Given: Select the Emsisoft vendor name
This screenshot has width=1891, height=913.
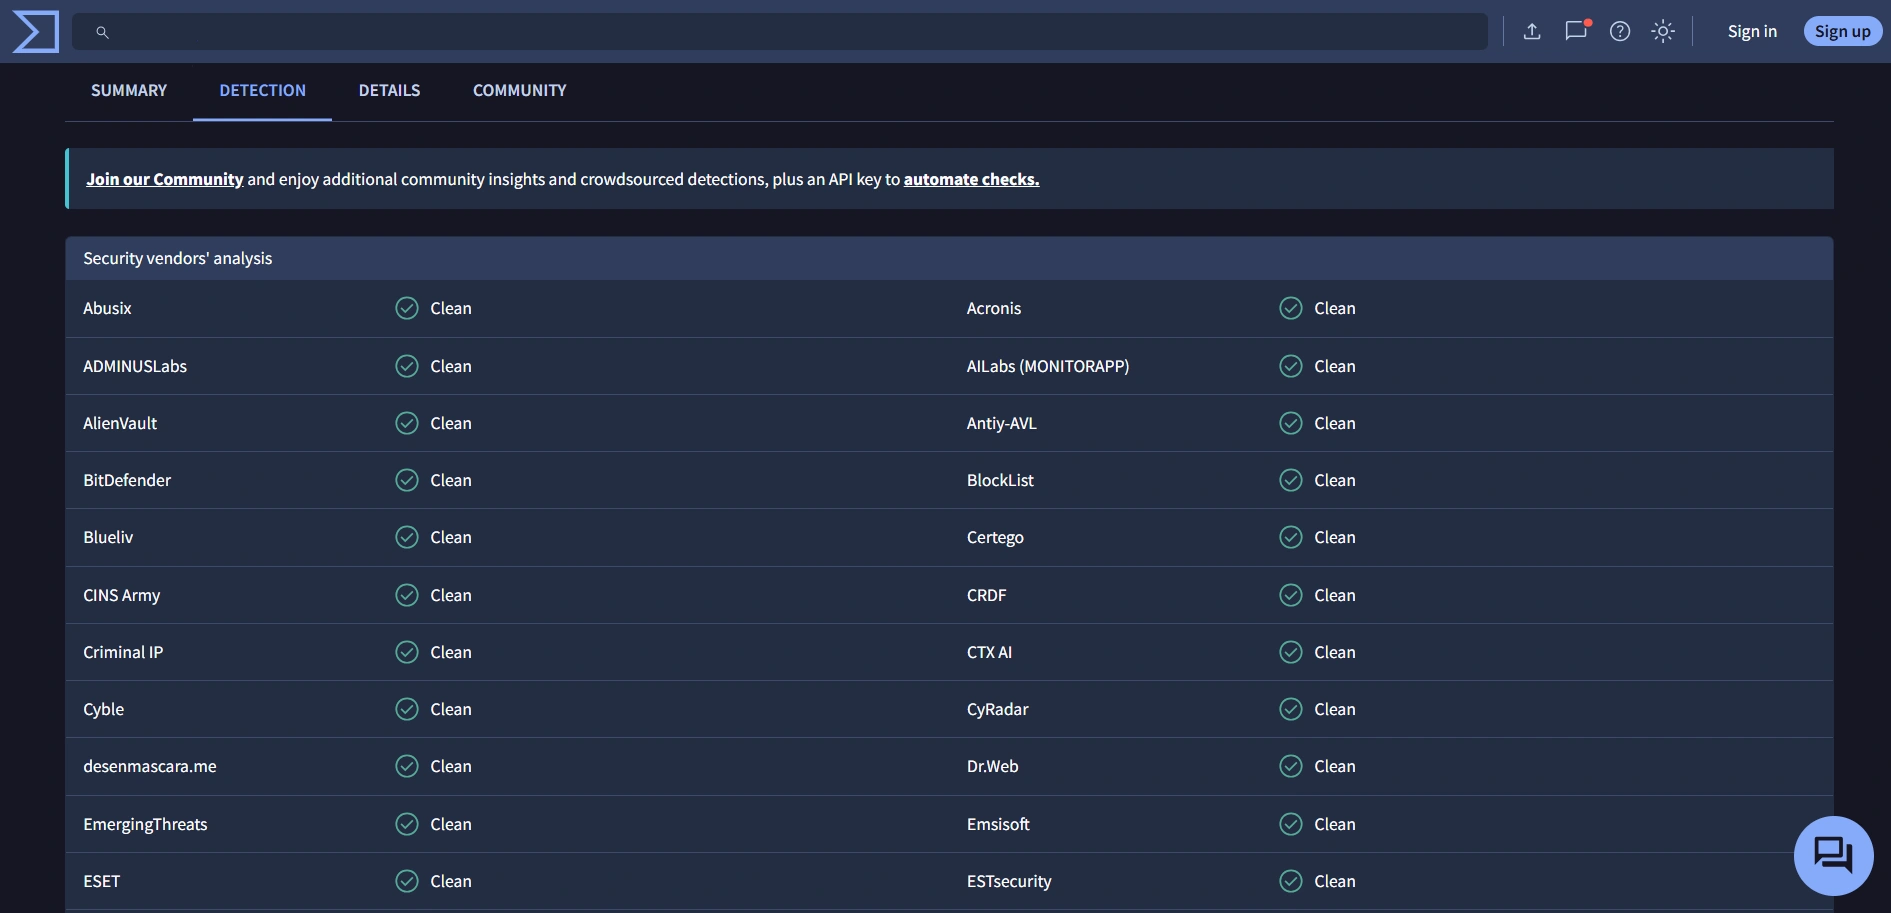Looking at the screenshot, I should 998,824.
